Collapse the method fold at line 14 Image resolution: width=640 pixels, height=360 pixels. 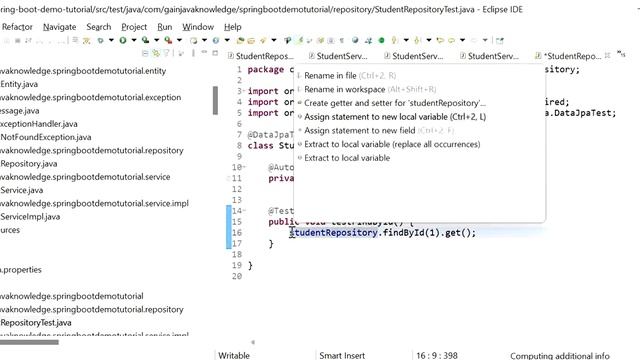244,211
